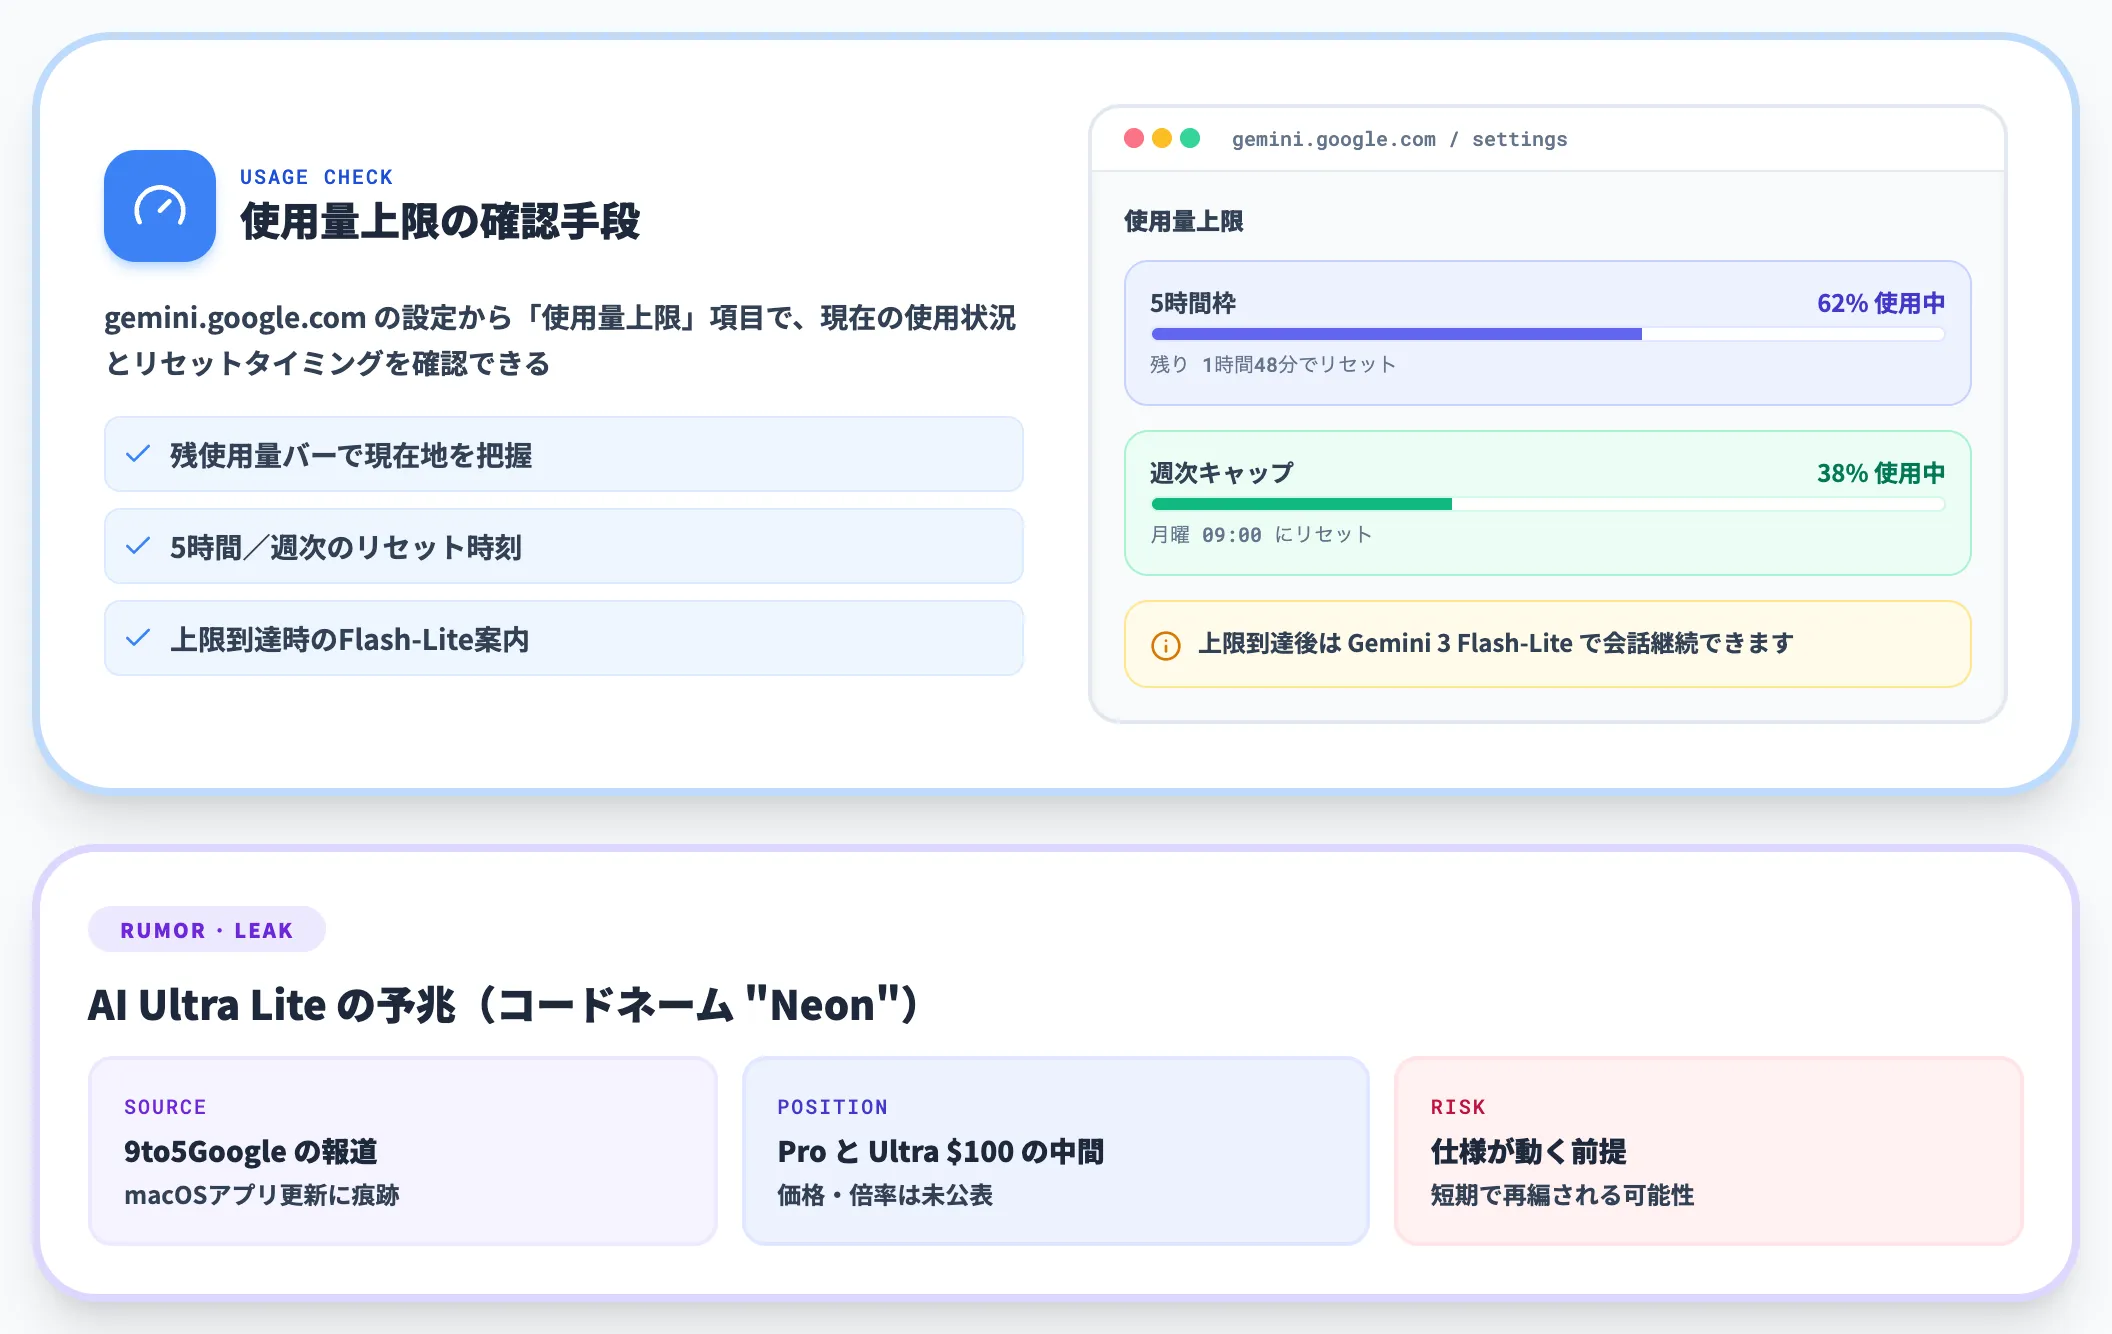Click the AI Ultra Lite の予兆 heading
2112x1334 pixels.
point(504,1004)
